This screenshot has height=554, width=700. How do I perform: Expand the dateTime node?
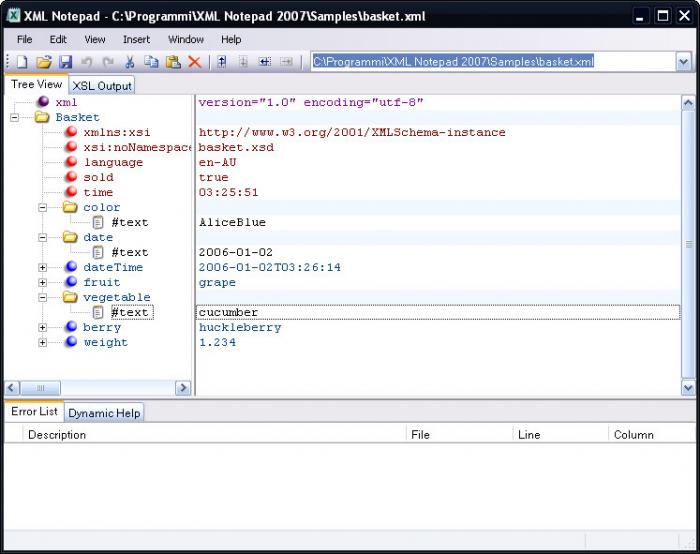click(42, 267)
